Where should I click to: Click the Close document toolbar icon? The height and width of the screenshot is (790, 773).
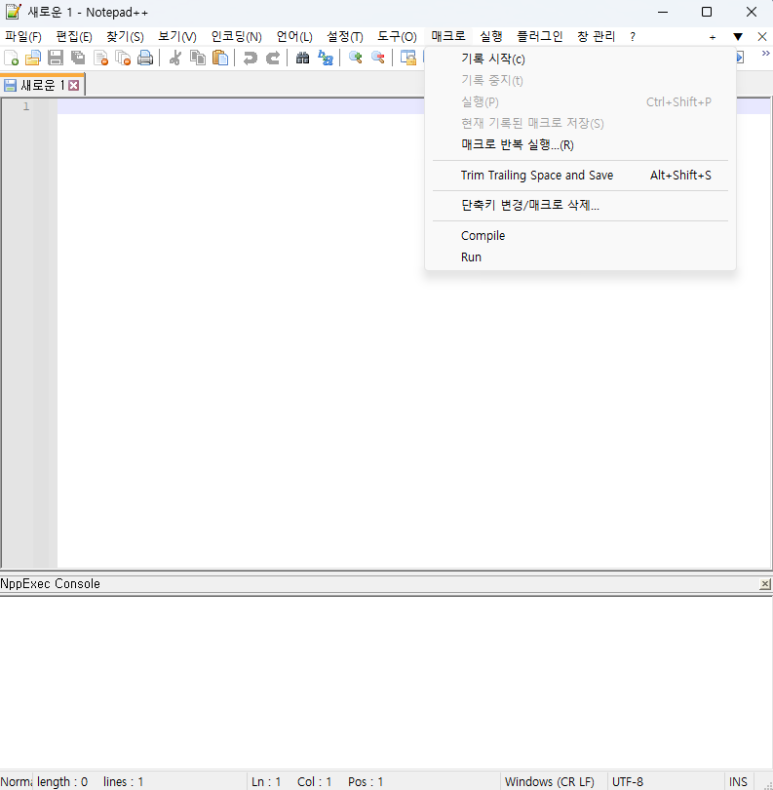click(x=101, y=58)
